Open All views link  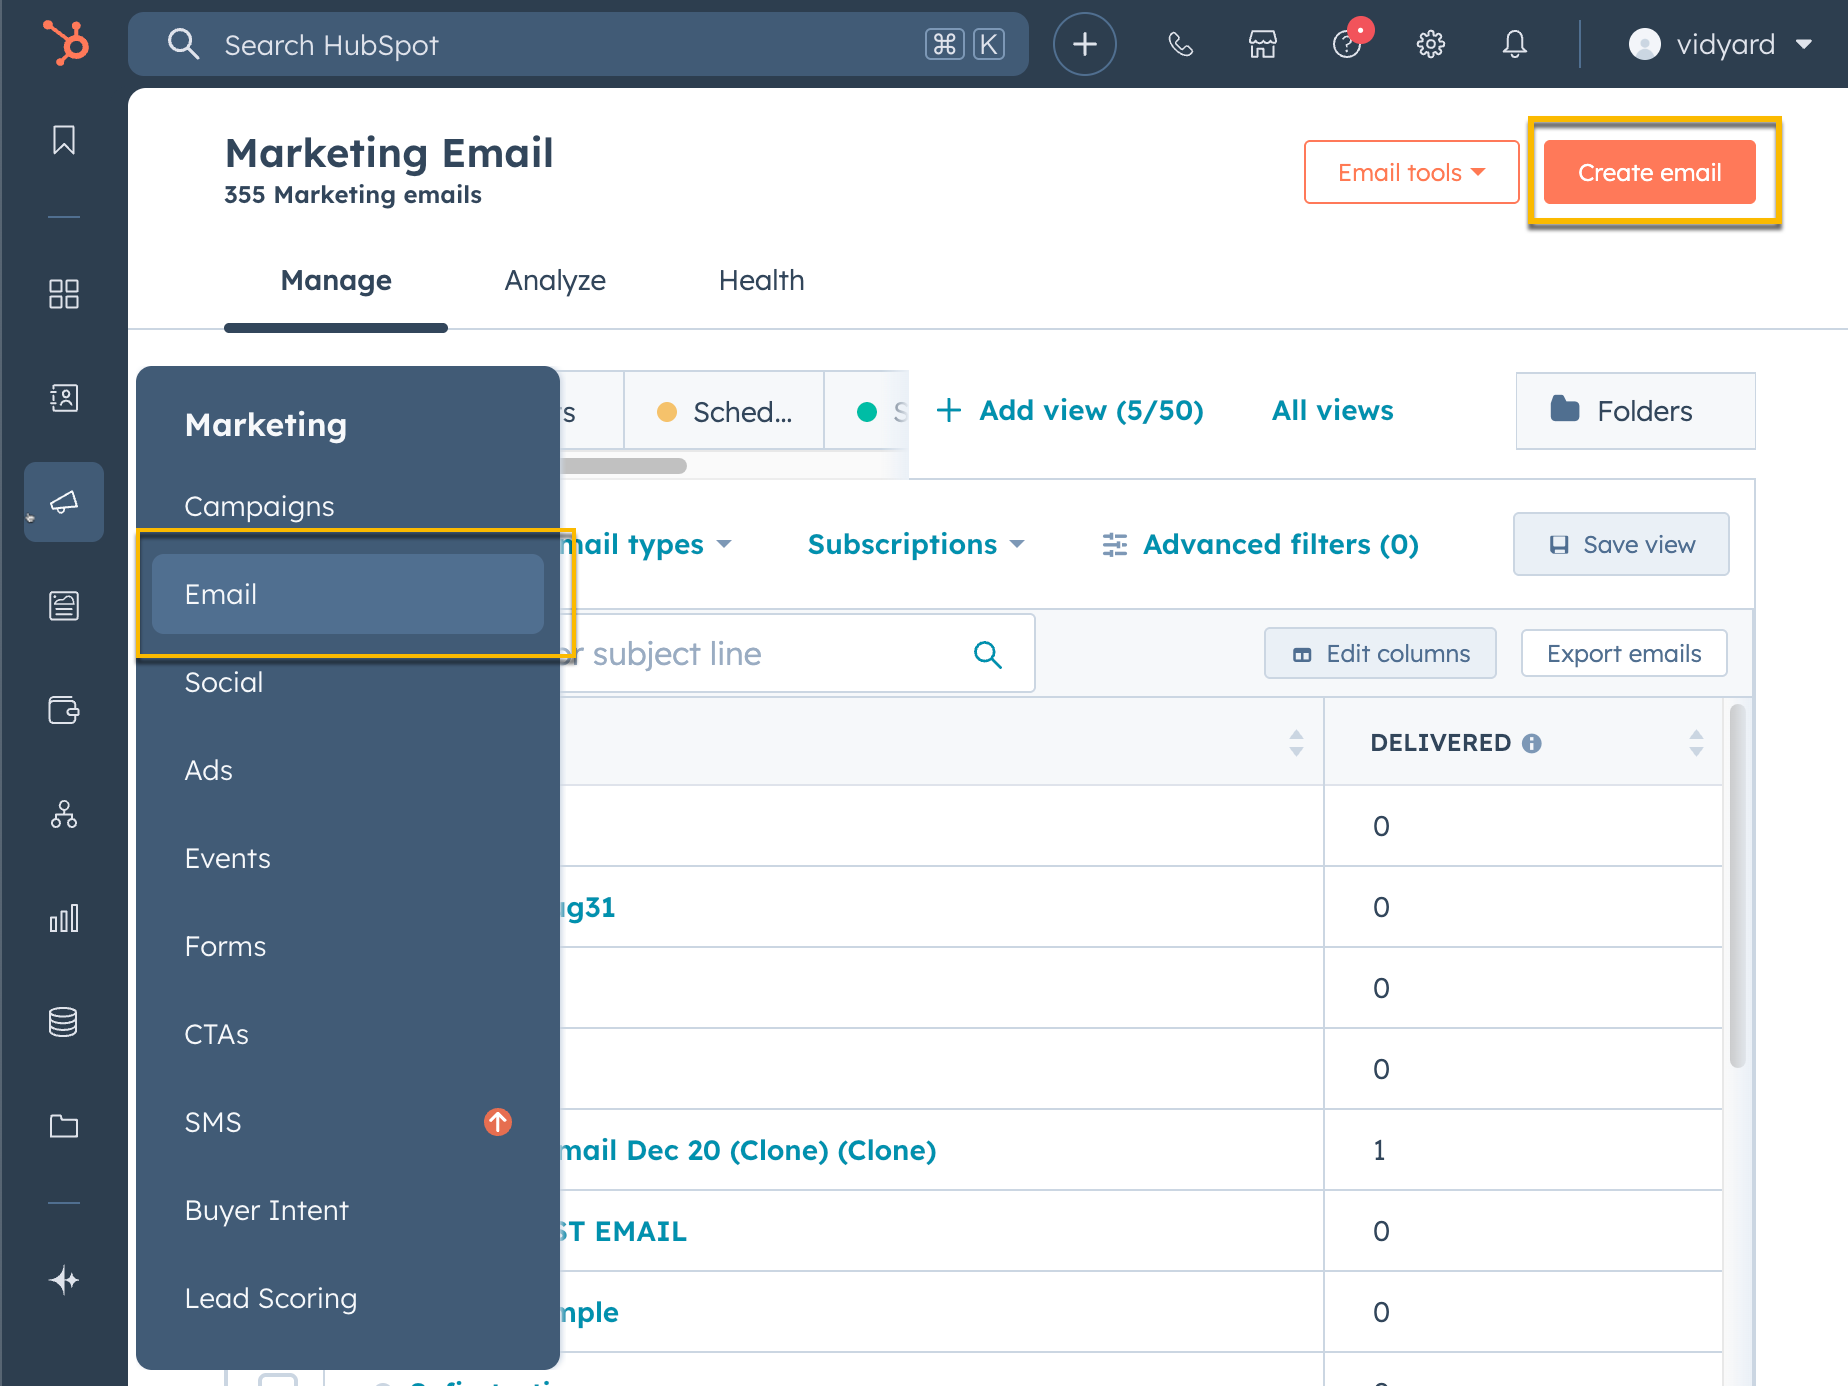coord(1332,411)
